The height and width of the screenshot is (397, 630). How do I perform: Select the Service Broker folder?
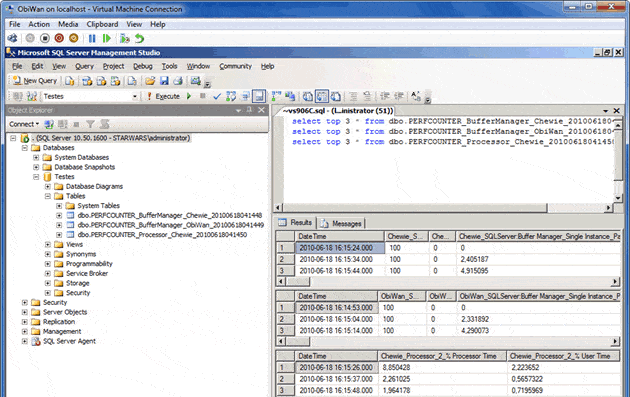(87, 273)
